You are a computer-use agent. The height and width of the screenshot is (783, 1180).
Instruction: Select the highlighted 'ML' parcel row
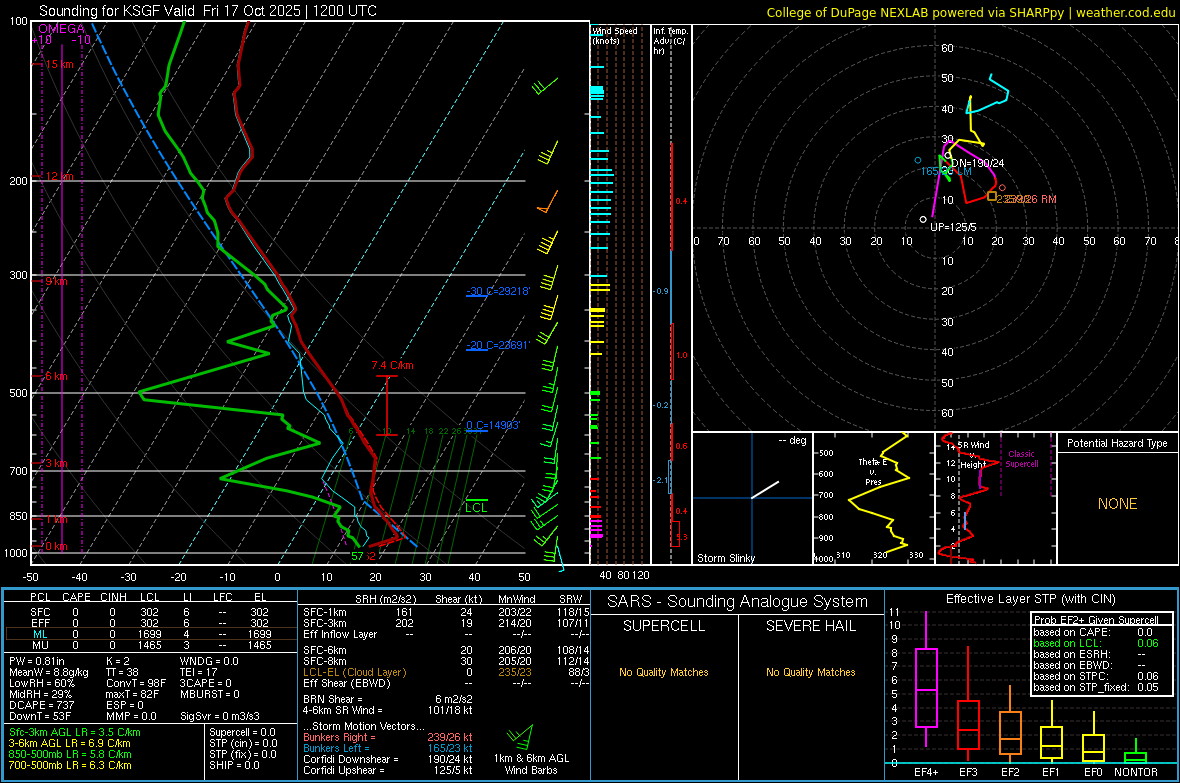coord(150,634)
